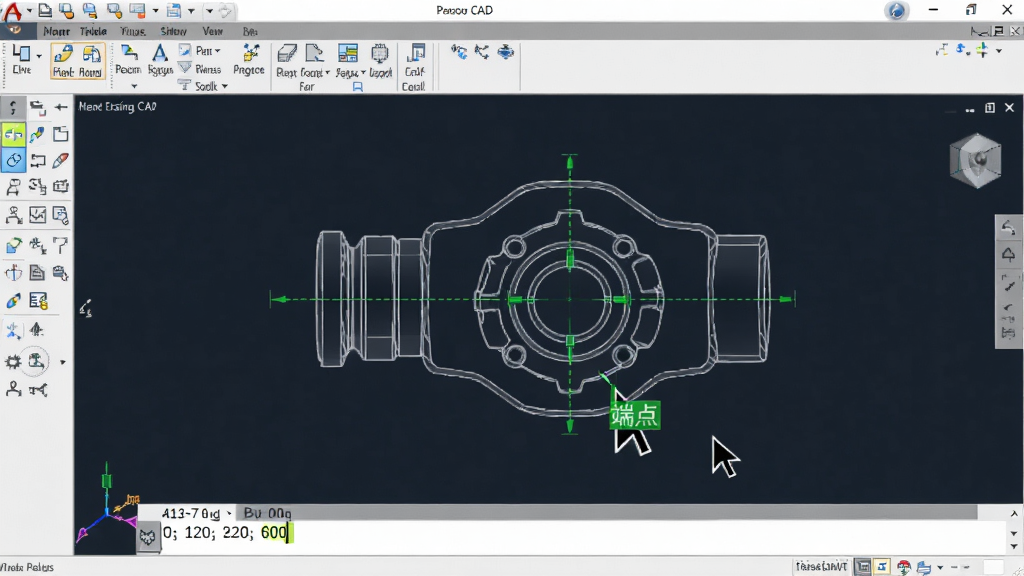Click the 'Bu 00g' label above command line
The image size is (1024, 576).
(x=267, y=513)
